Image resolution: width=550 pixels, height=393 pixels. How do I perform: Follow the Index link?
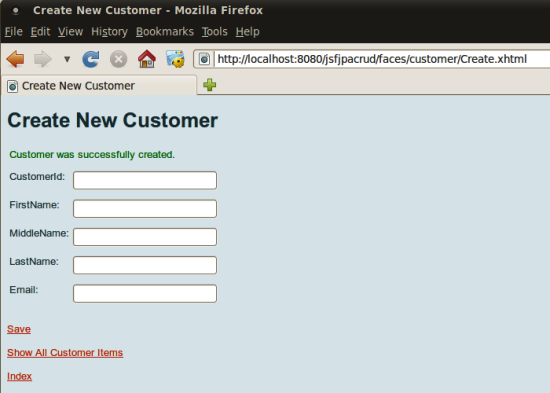[19, 376]
